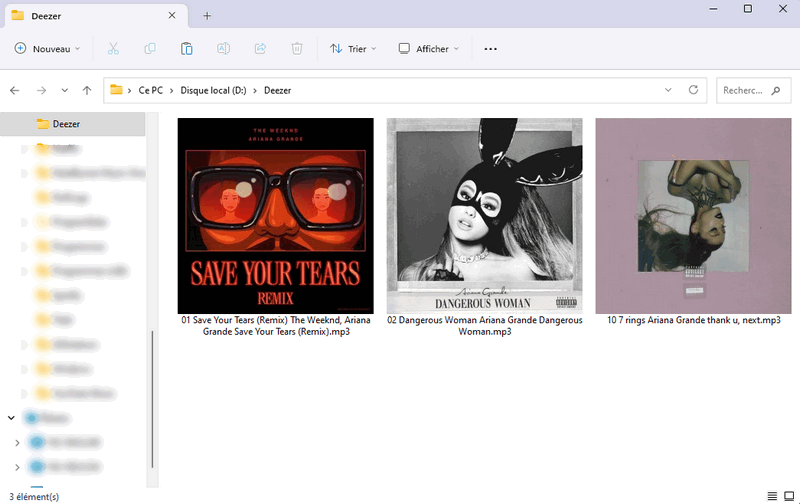Minimize the Explorer window
Viewport: 800px width, 504px height.
point(713,9)
